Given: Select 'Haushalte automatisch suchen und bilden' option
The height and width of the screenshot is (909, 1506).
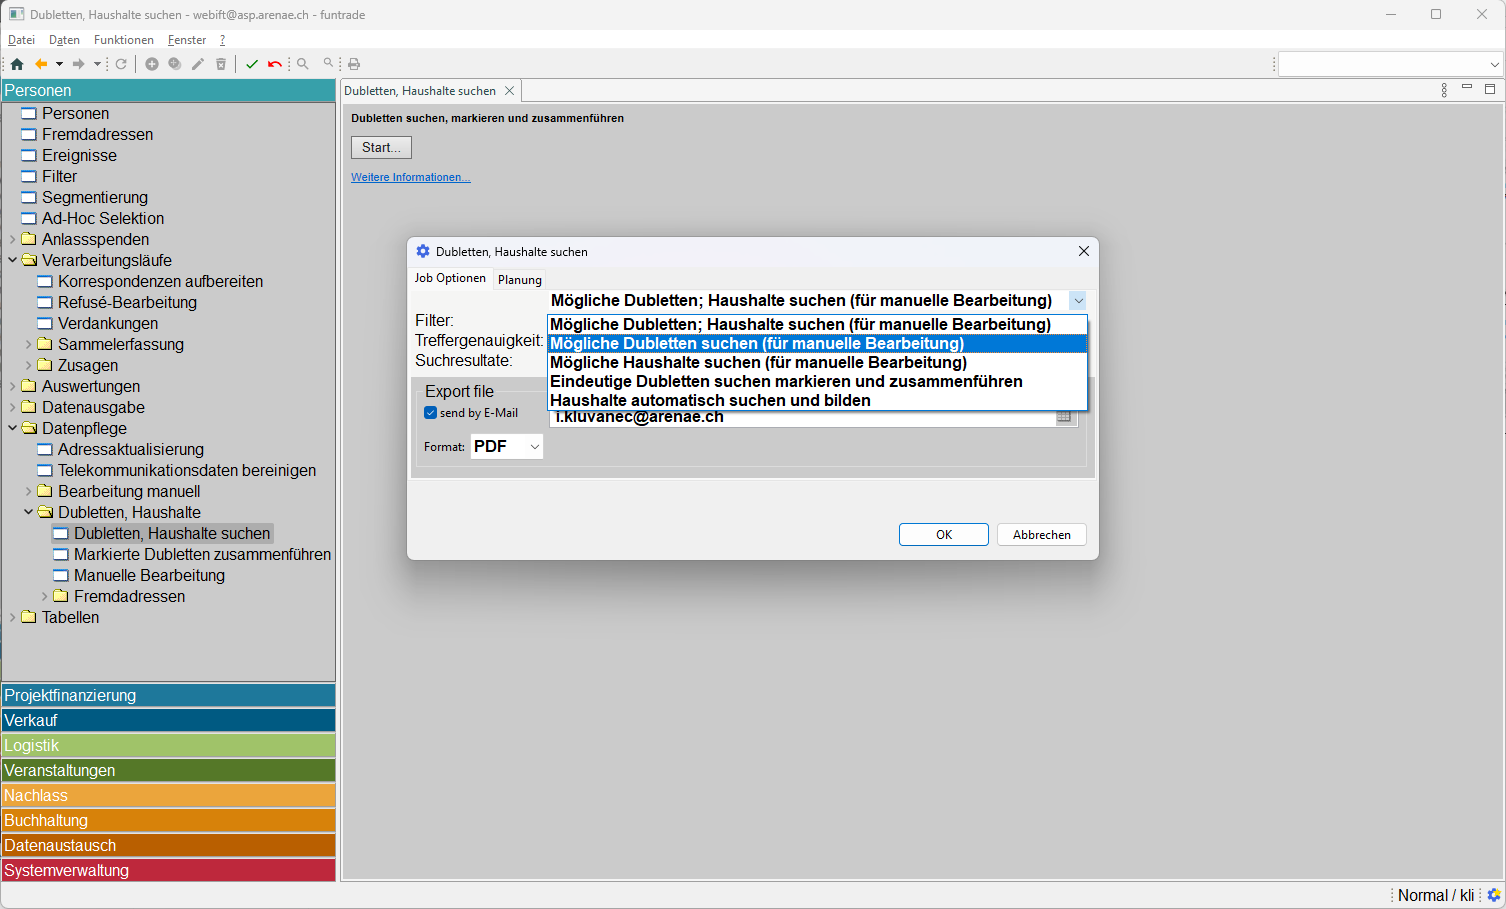Looking at the screenshot, I should point(710,400).
